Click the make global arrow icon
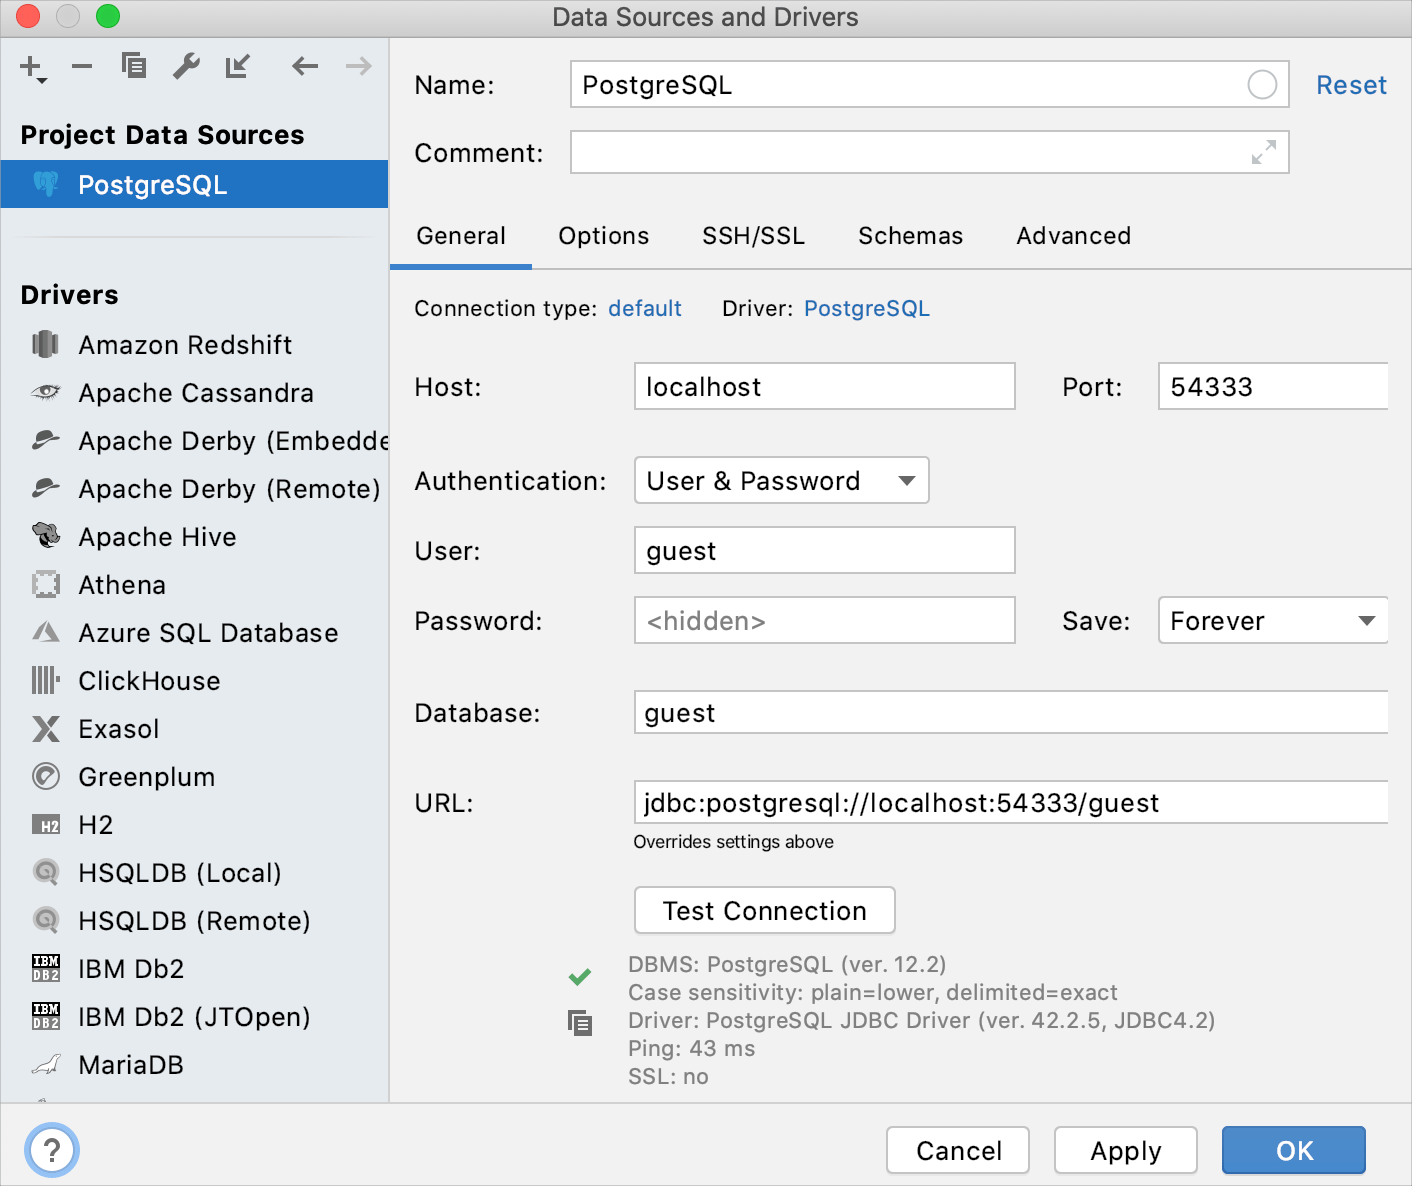This screenshot has width=1412, height=1186. pyautogui.click(x=238, y=67)
